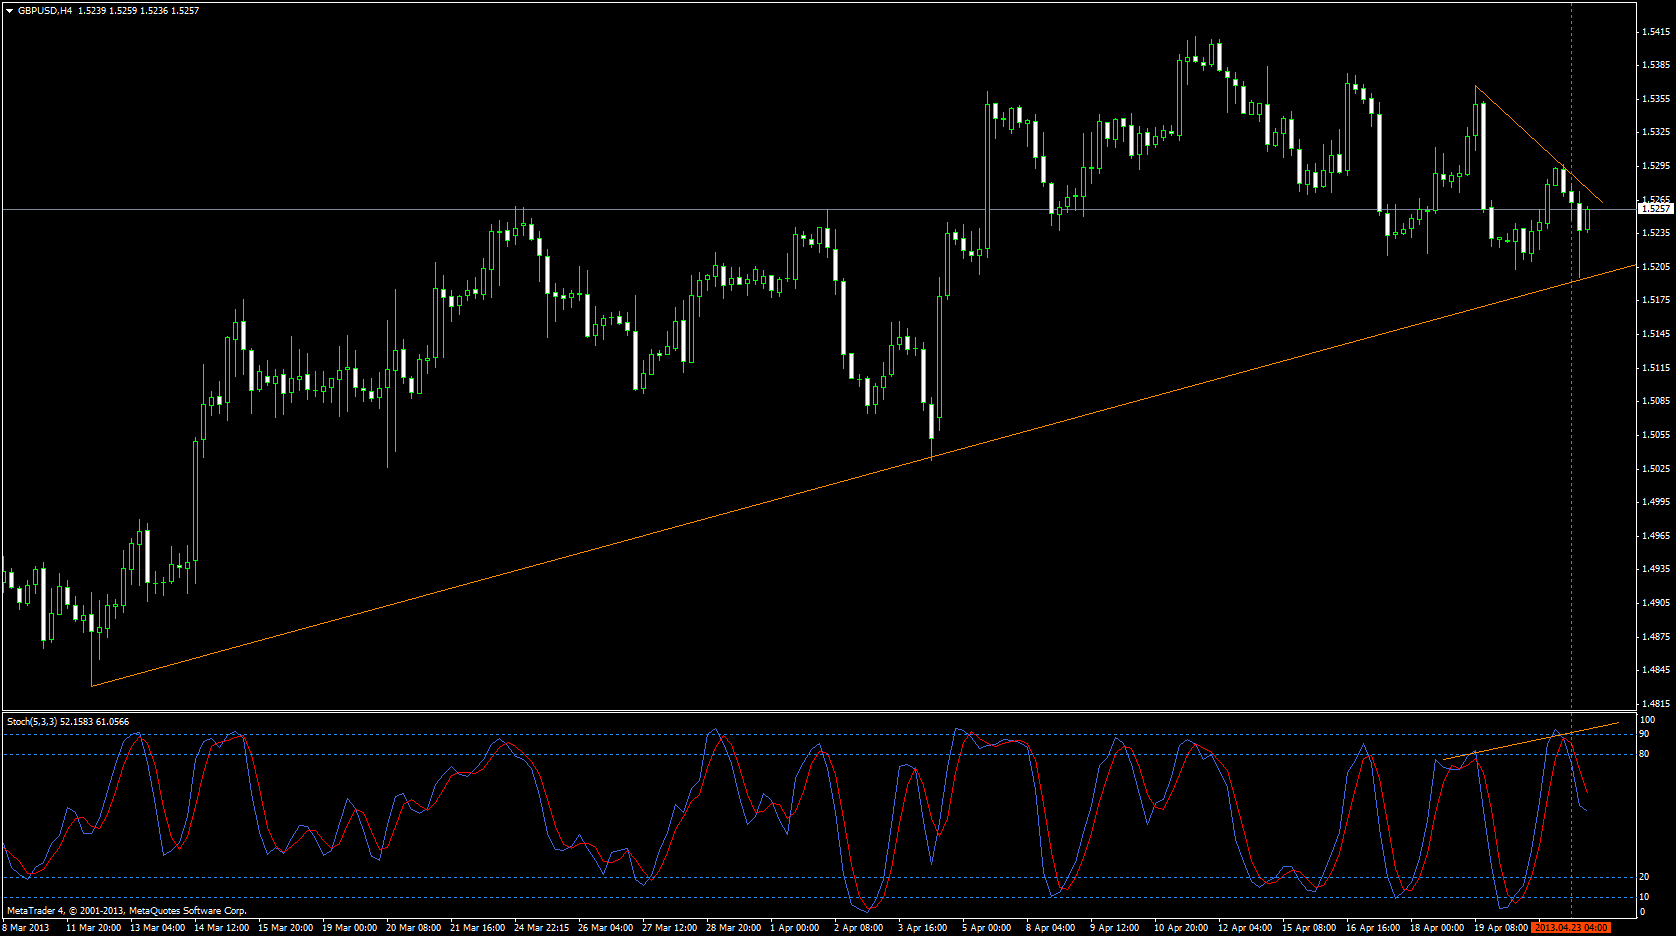Click the 1.5085 price axis label
Image resolution: width=1676 pixels, height=936 pixels.
click(x=1655, y=401)
